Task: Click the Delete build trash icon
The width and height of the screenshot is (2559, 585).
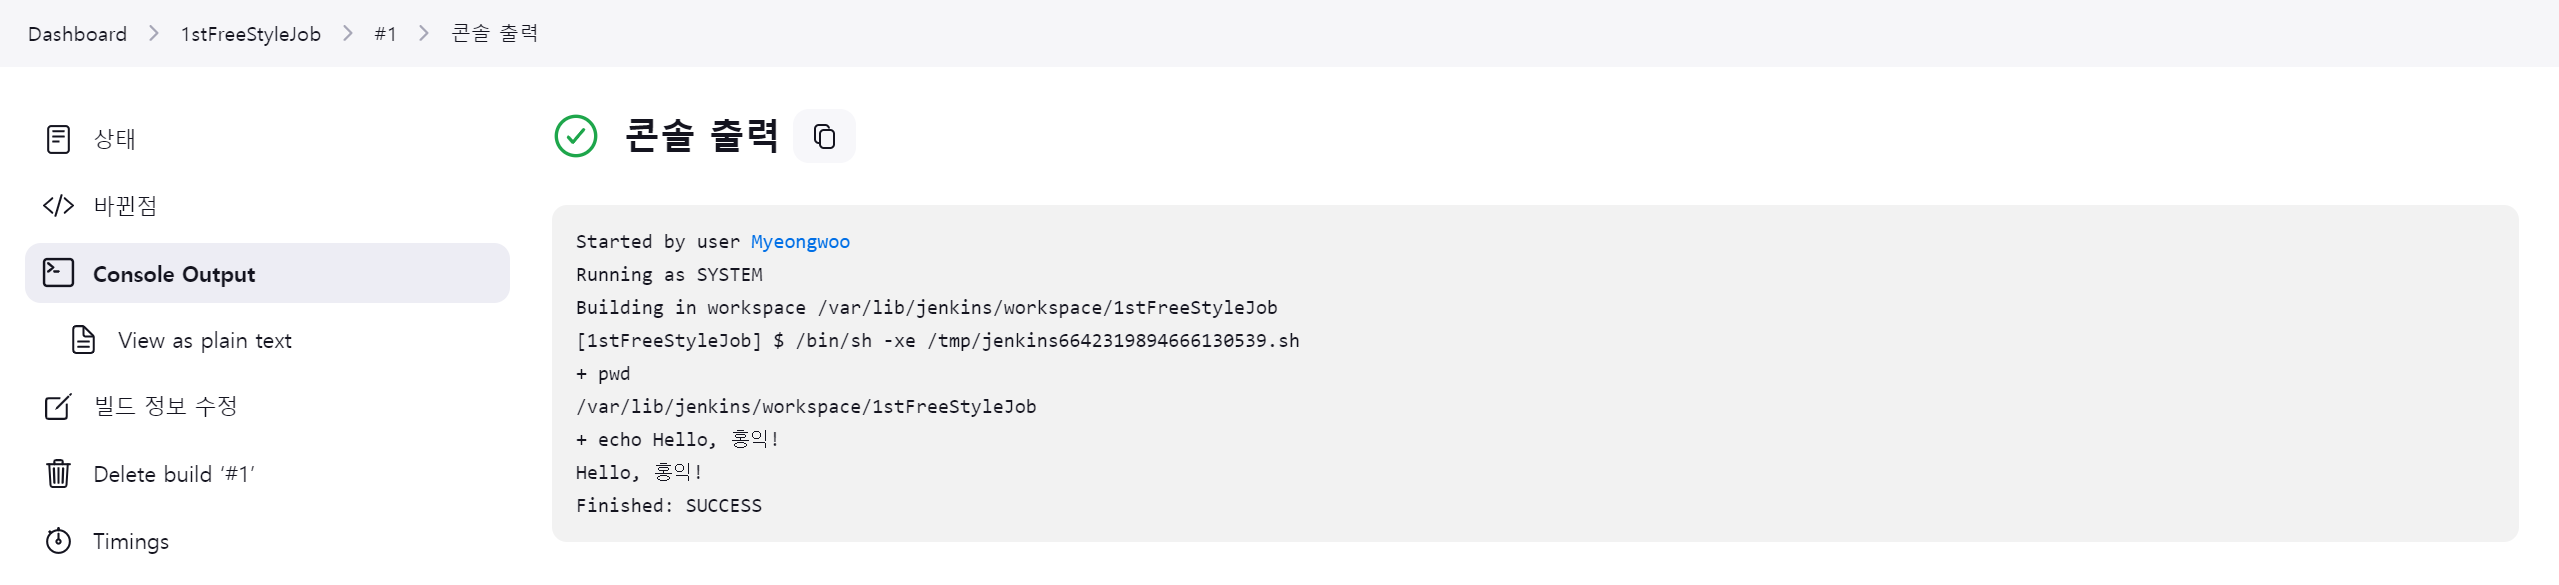Action: (x=59, y=473)
